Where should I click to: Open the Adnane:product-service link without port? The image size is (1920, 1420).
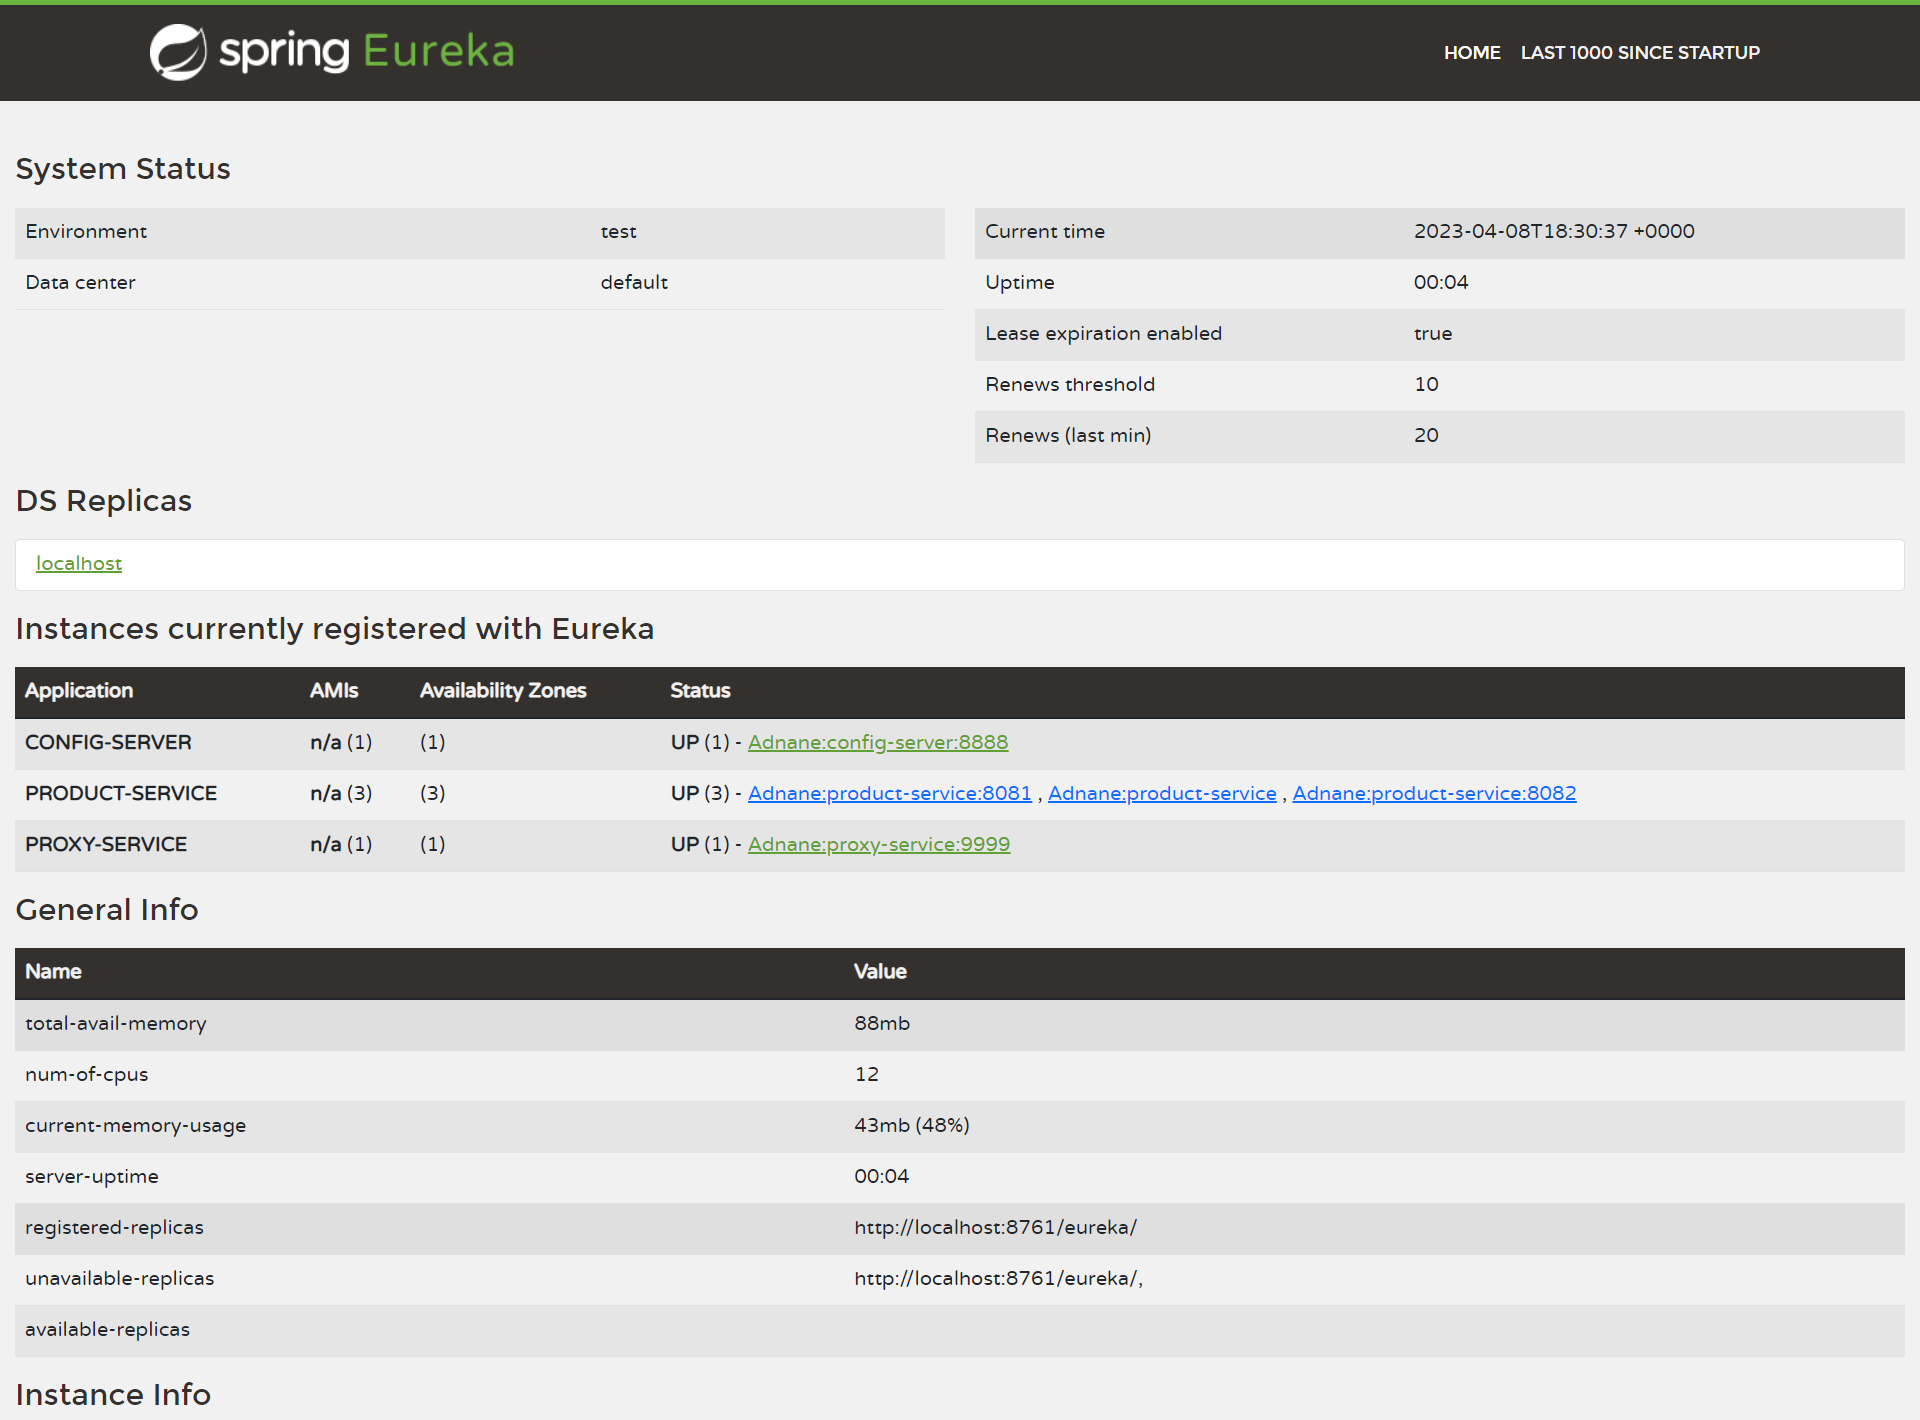pos(1161,794)
